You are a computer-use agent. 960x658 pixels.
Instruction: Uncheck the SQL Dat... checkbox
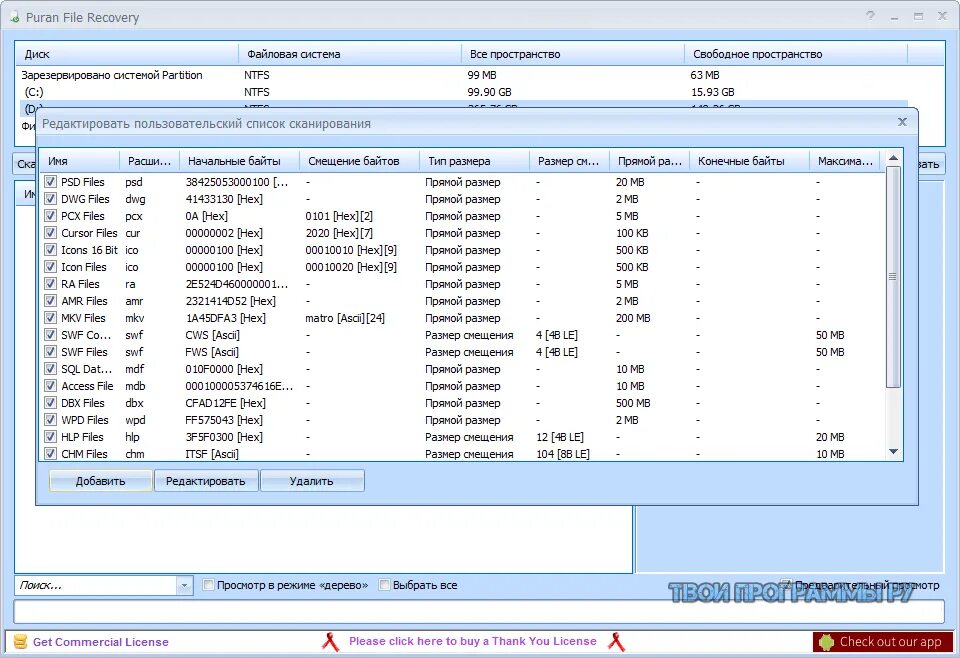[50, 369]
